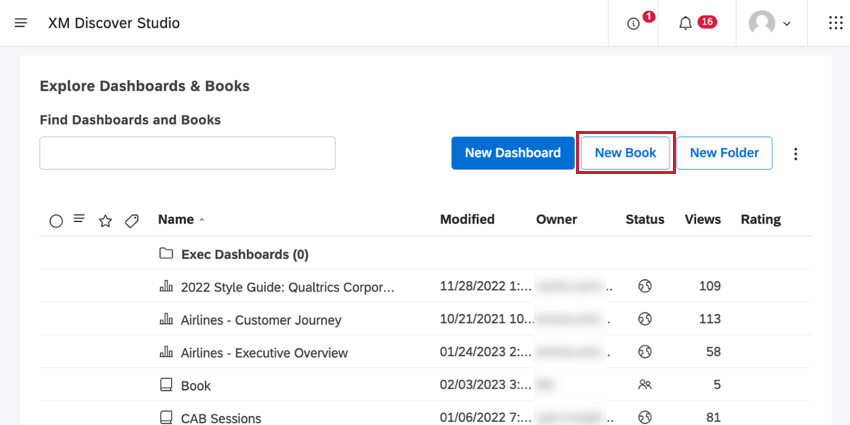Click shared status icon for Book row
Viewport: 850px width, 425px height.
[x=645, y=385]
